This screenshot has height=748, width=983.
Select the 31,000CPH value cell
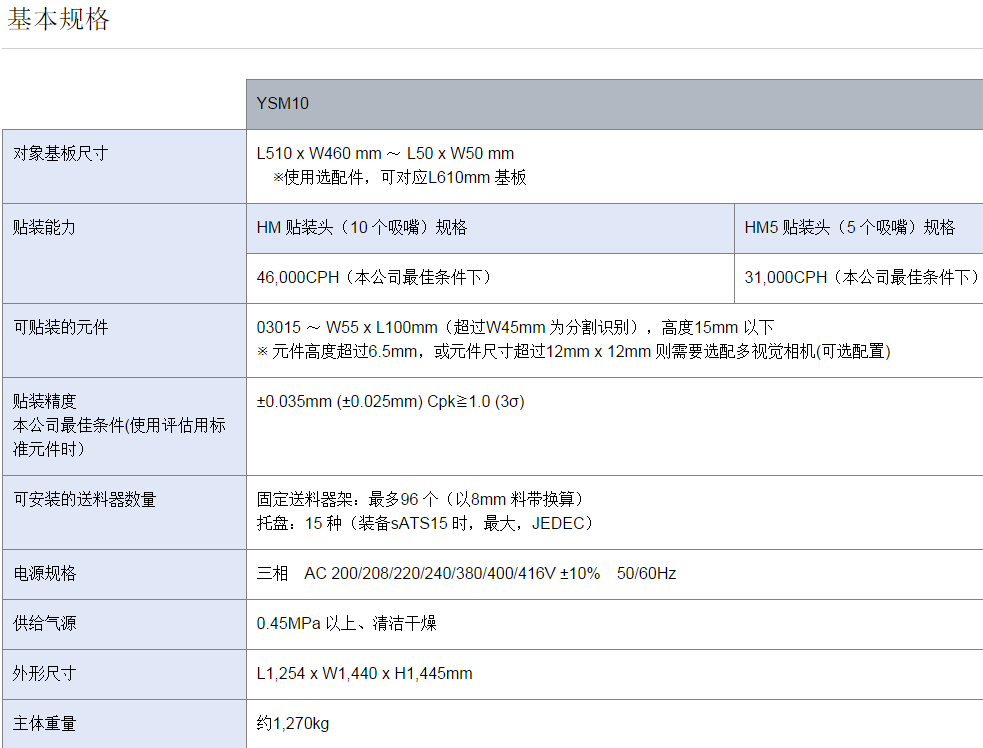(x=860, y=278)
